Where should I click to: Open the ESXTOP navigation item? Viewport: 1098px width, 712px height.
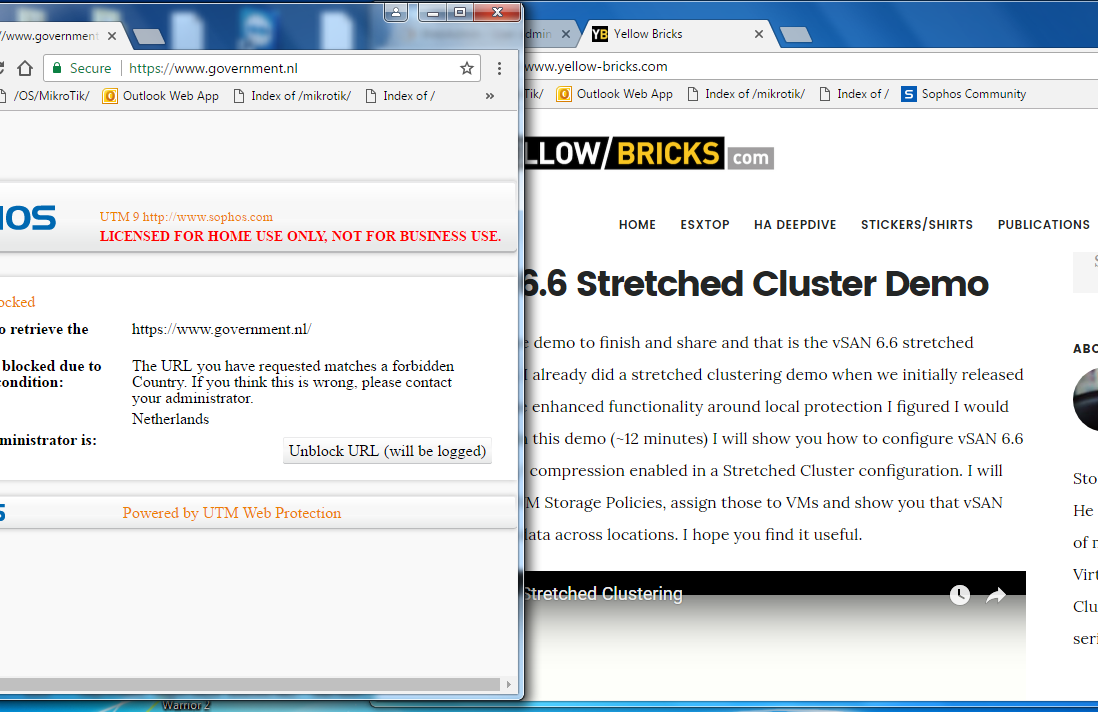[705, 225]
